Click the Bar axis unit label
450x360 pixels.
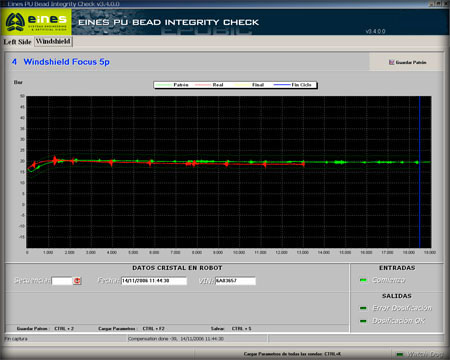18,82
